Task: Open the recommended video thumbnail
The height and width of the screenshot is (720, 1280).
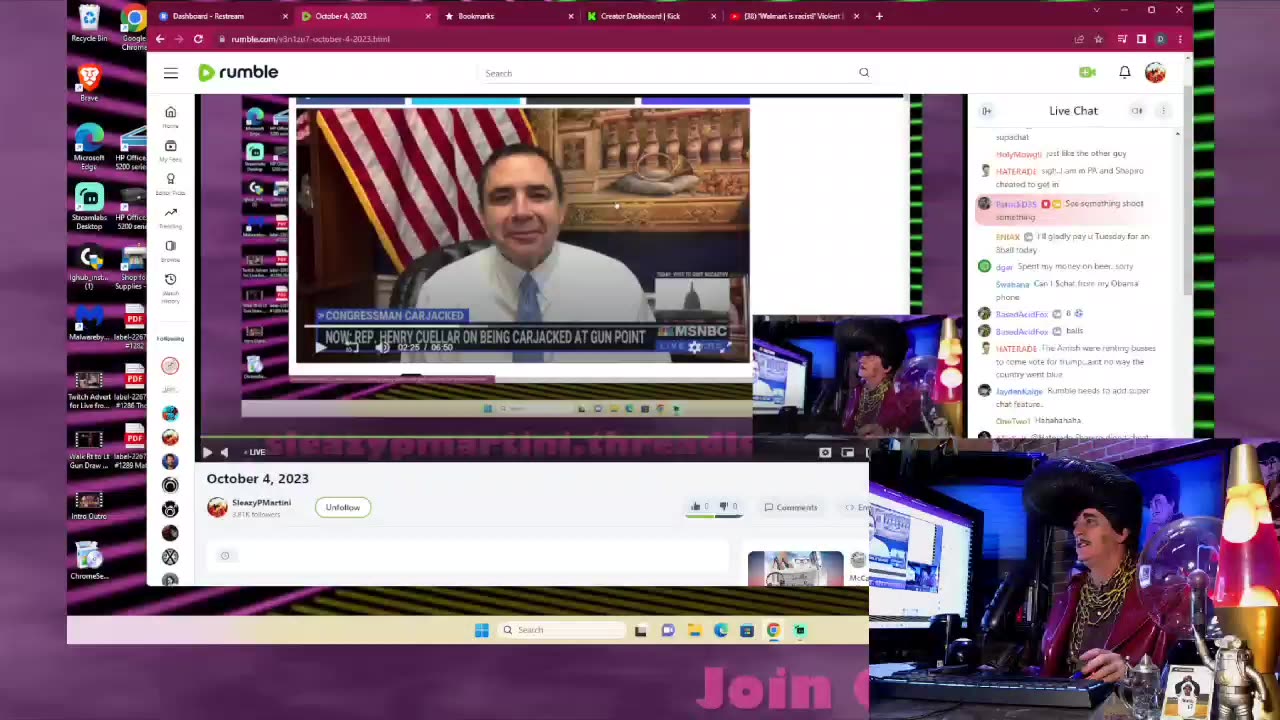Action: pos(795,568)
